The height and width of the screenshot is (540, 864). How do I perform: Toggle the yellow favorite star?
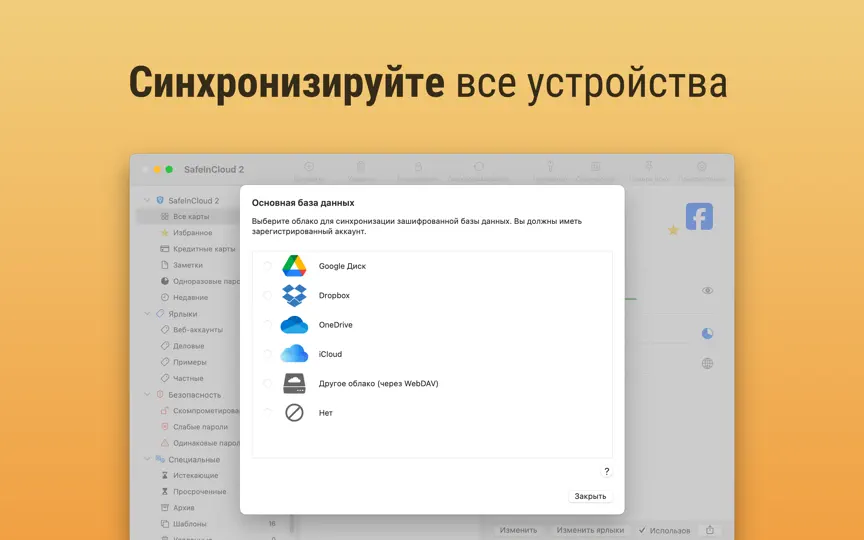pyautogui.click(x=673, y=230)
